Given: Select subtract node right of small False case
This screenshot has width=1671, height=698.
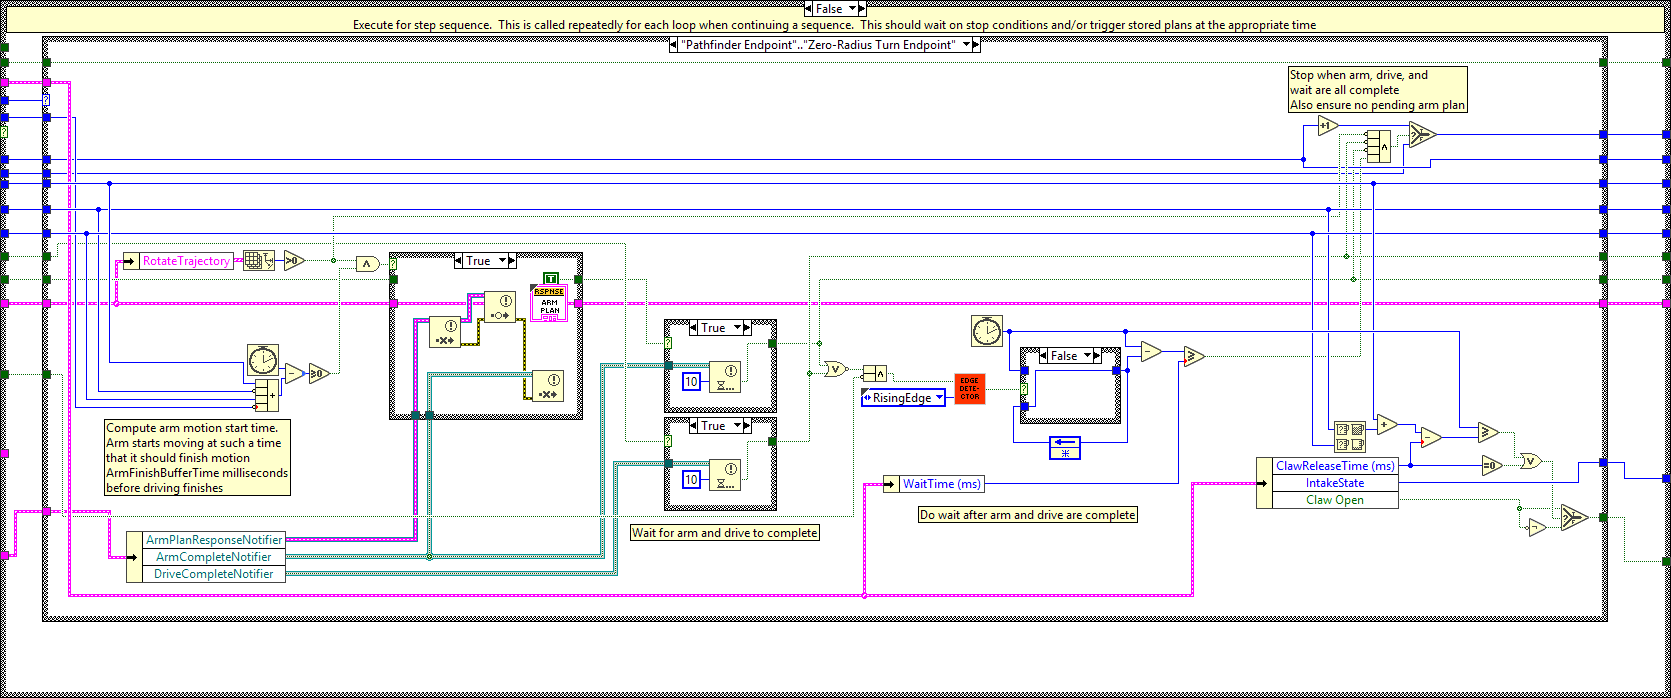Looking at the screenshot, I should (1150, 352).
